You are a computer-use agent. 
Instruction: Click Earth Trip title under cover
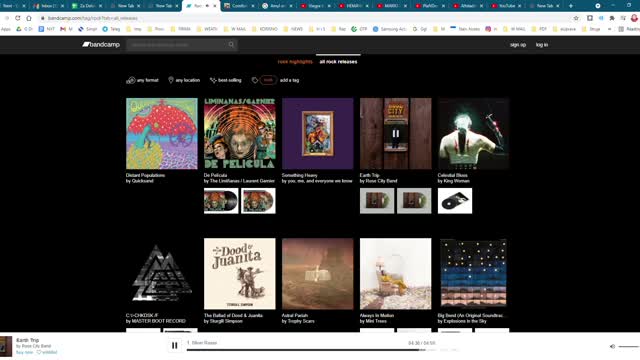coord(369,175)
